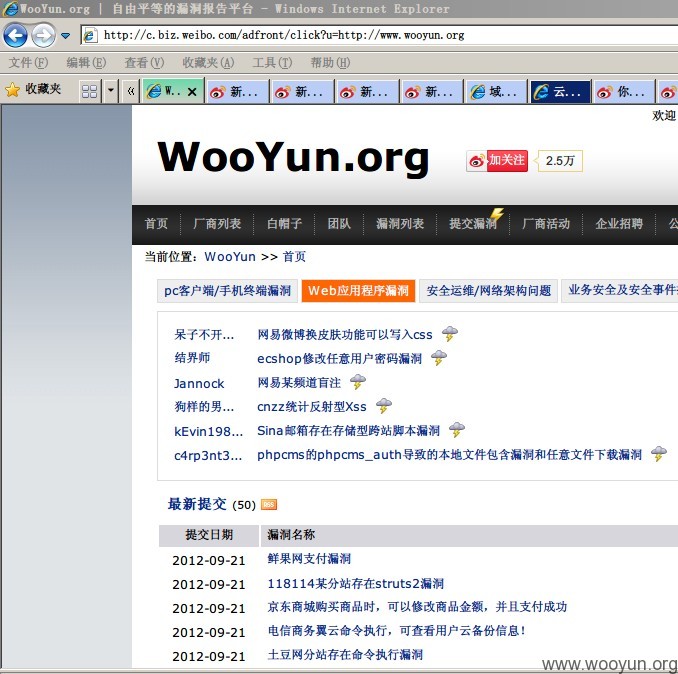Close the active WooYun tab

click(192, 92)
